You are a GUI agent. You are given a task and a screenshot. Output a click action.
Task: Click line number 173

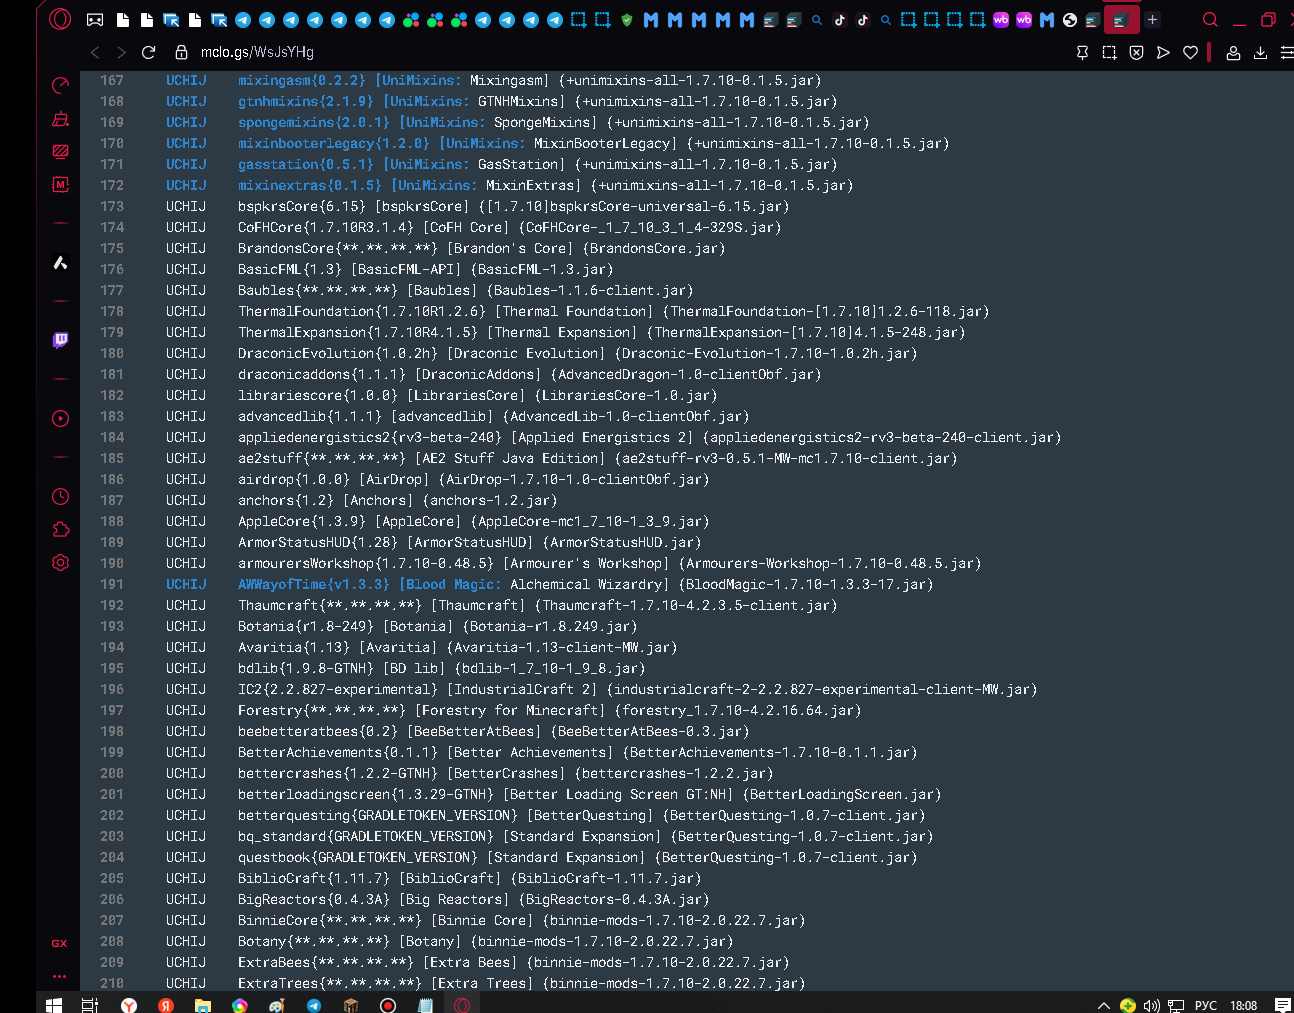112,206
